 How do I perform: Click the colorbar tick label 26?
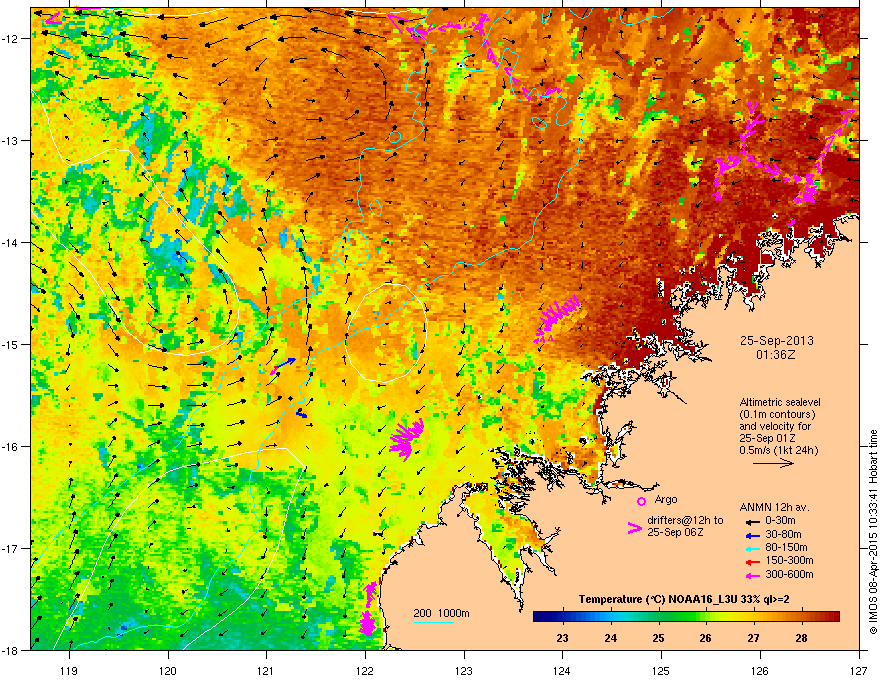coord(705,638)
